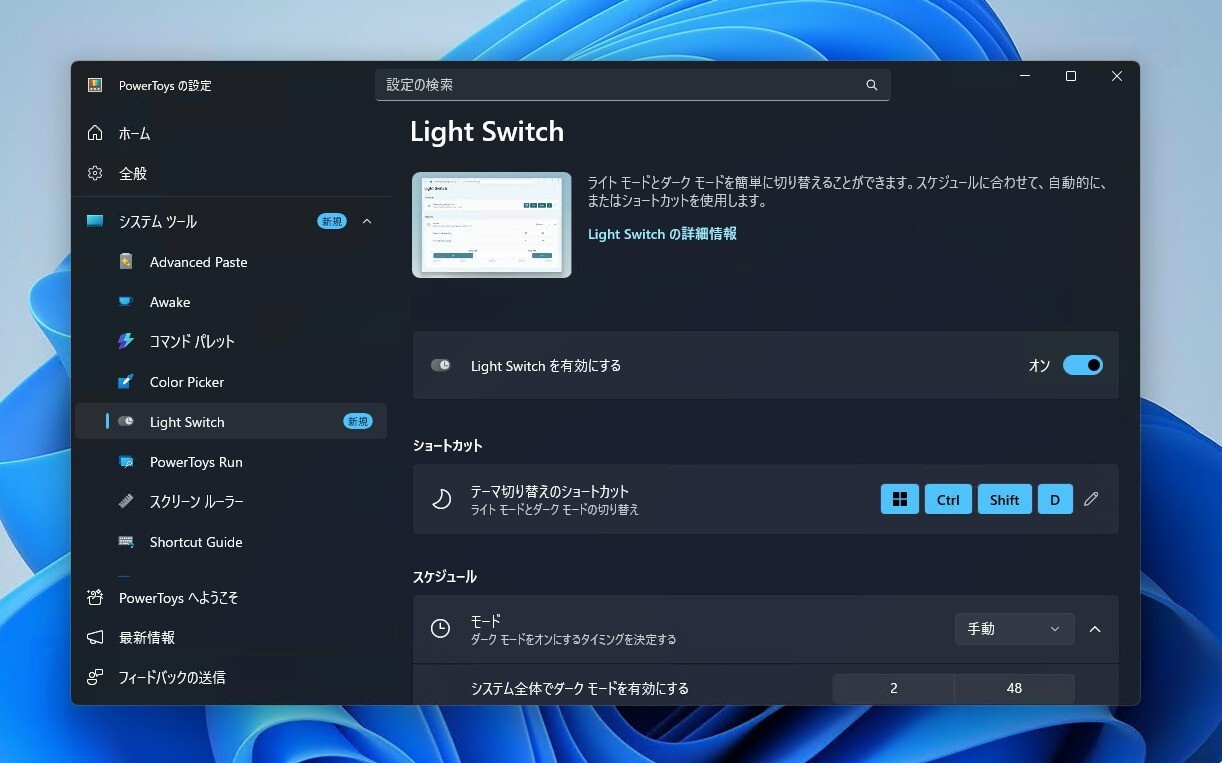Open PowerToys へようこそ page
The height and width of the screenshot is (763, 1222).
tap(231, 597)
